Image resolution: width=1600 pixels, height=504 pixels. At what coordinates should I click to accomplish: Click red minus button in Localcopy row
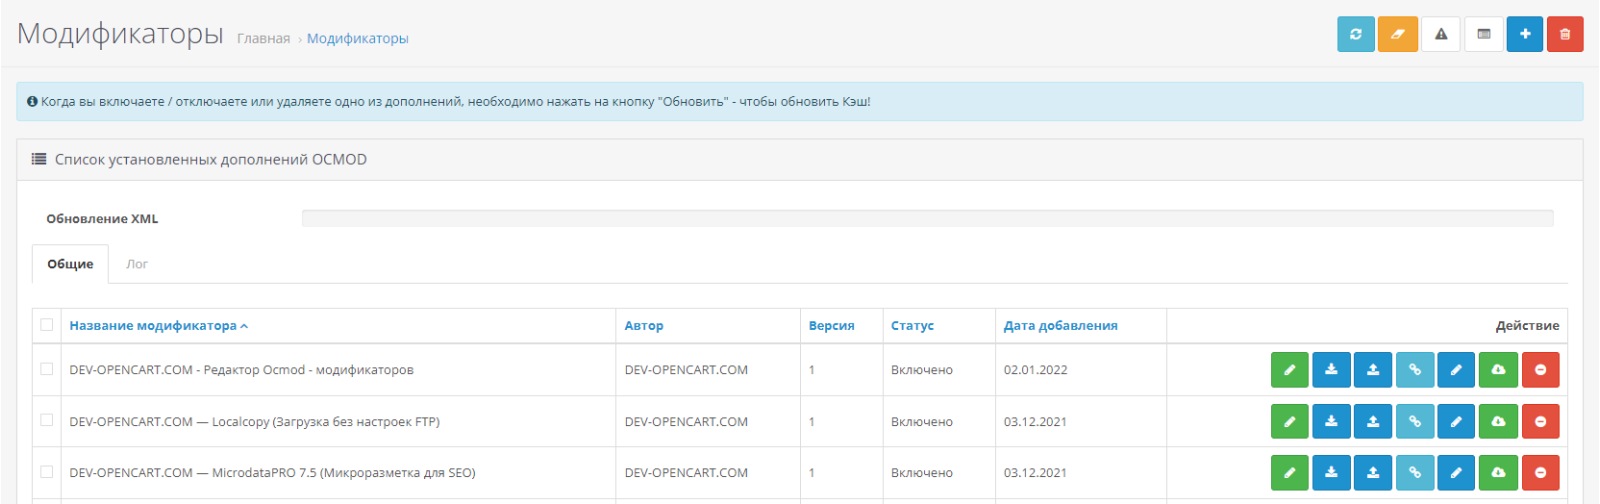coord(1540,421)
